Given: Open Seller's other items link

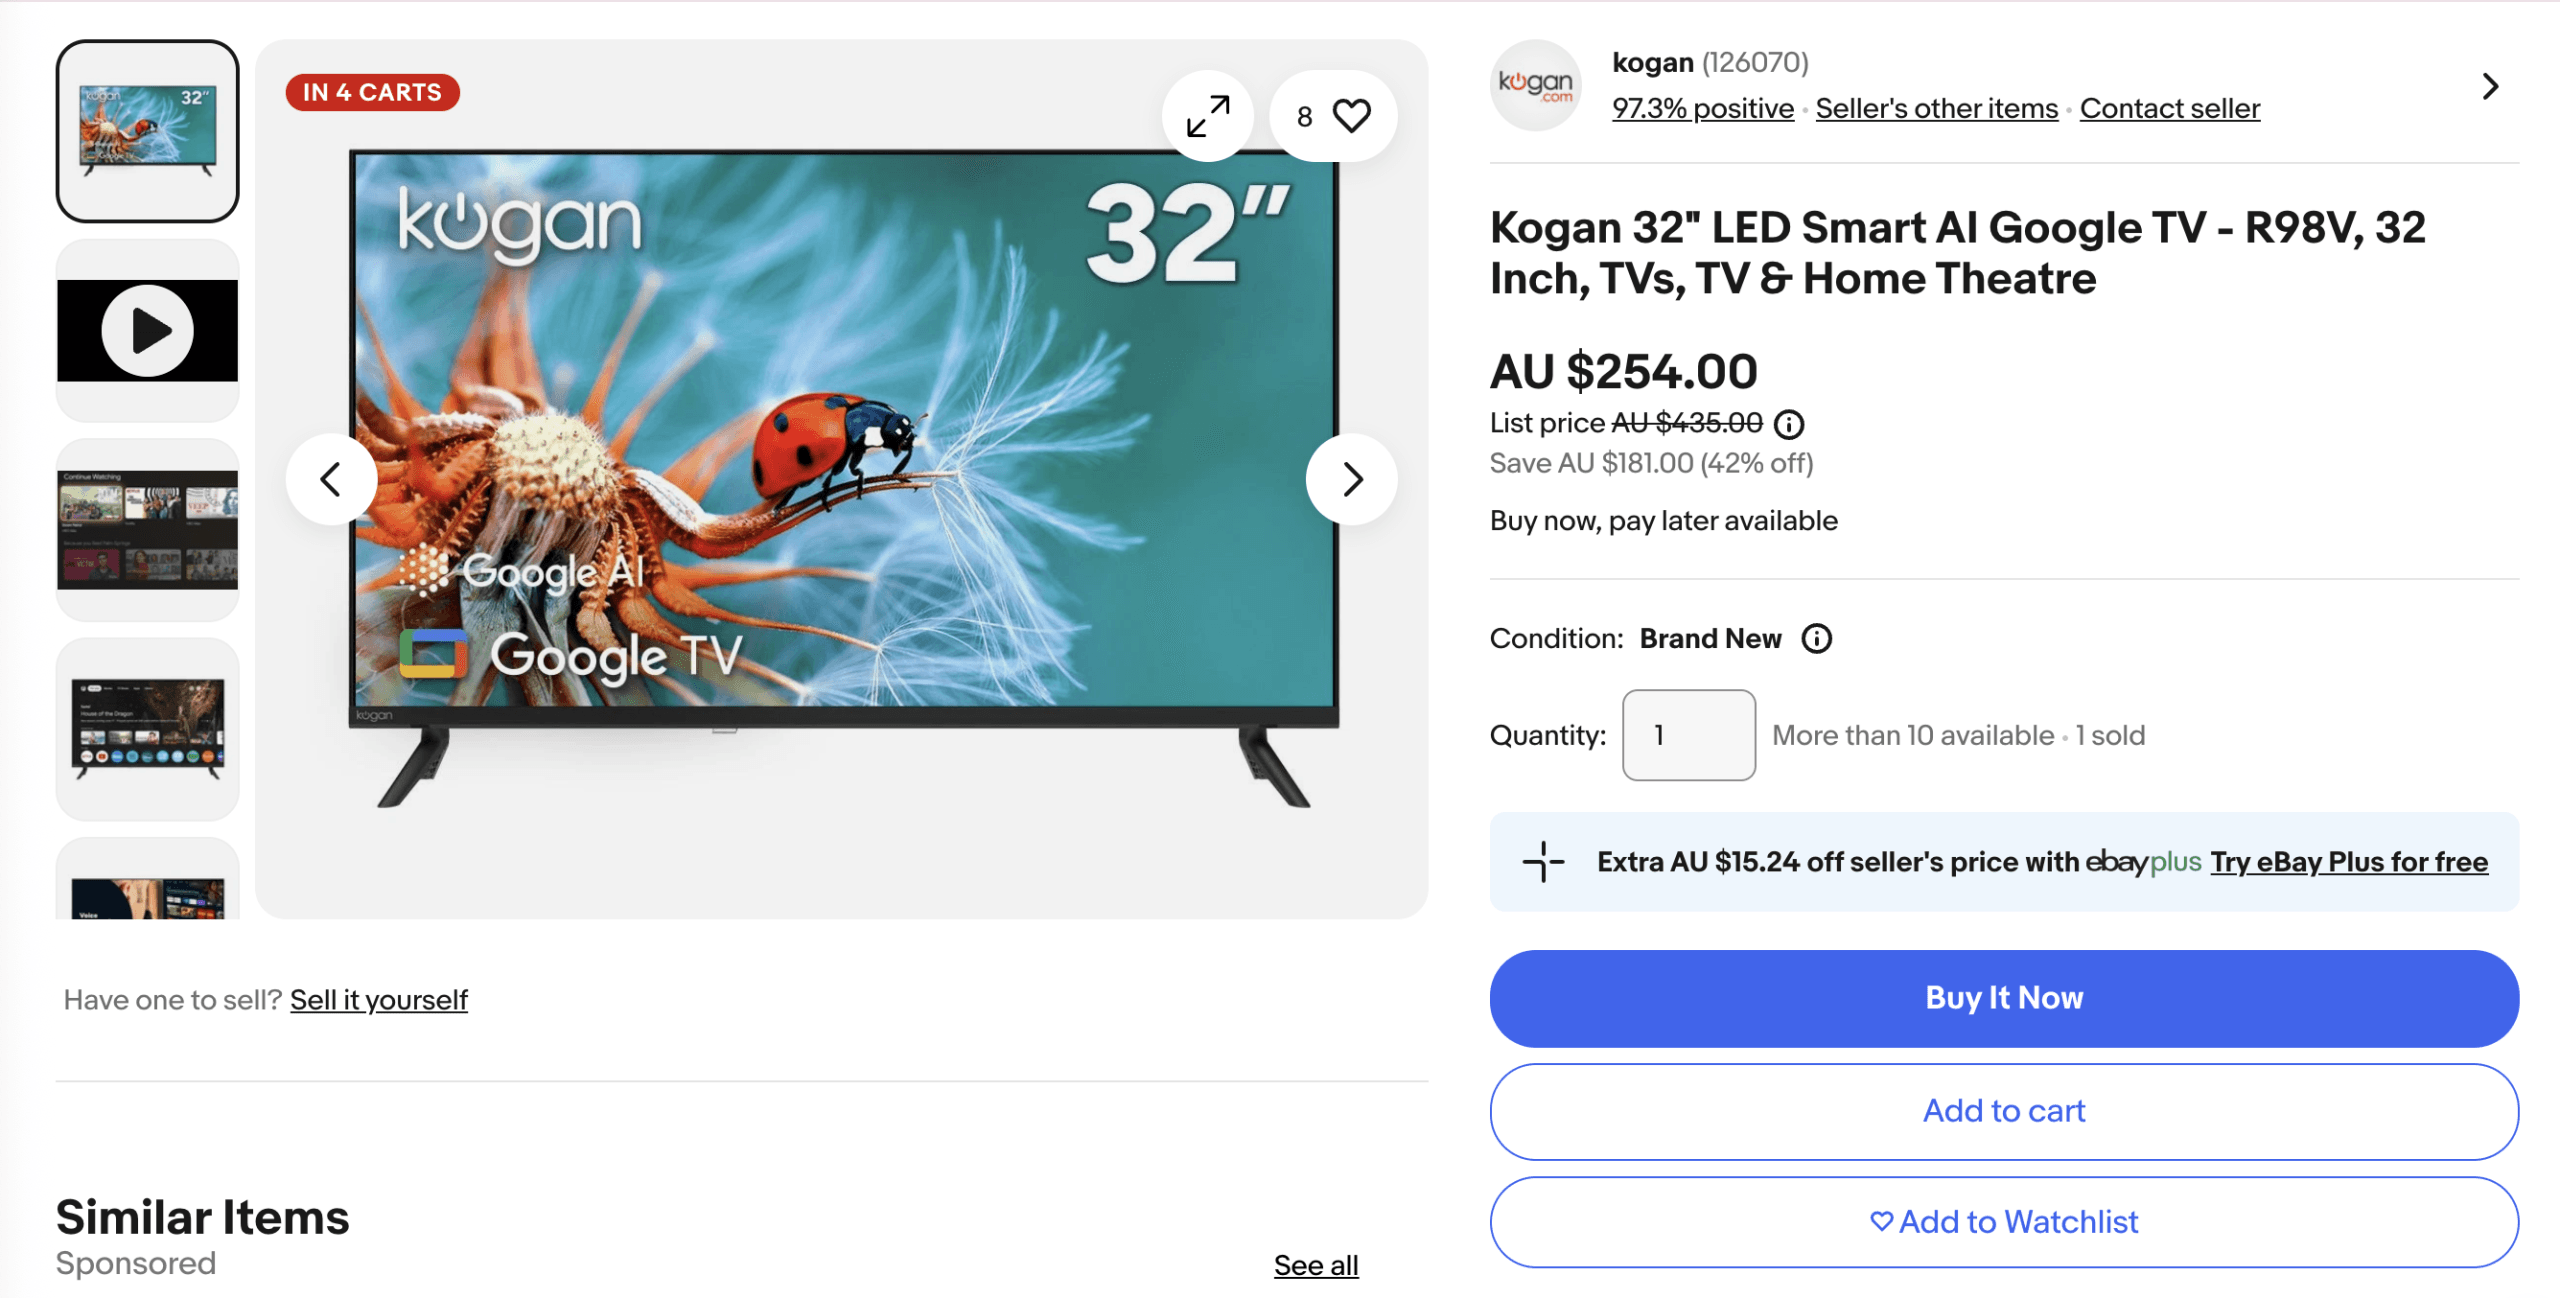Looking at the screenshot, I should [1937, 108].
